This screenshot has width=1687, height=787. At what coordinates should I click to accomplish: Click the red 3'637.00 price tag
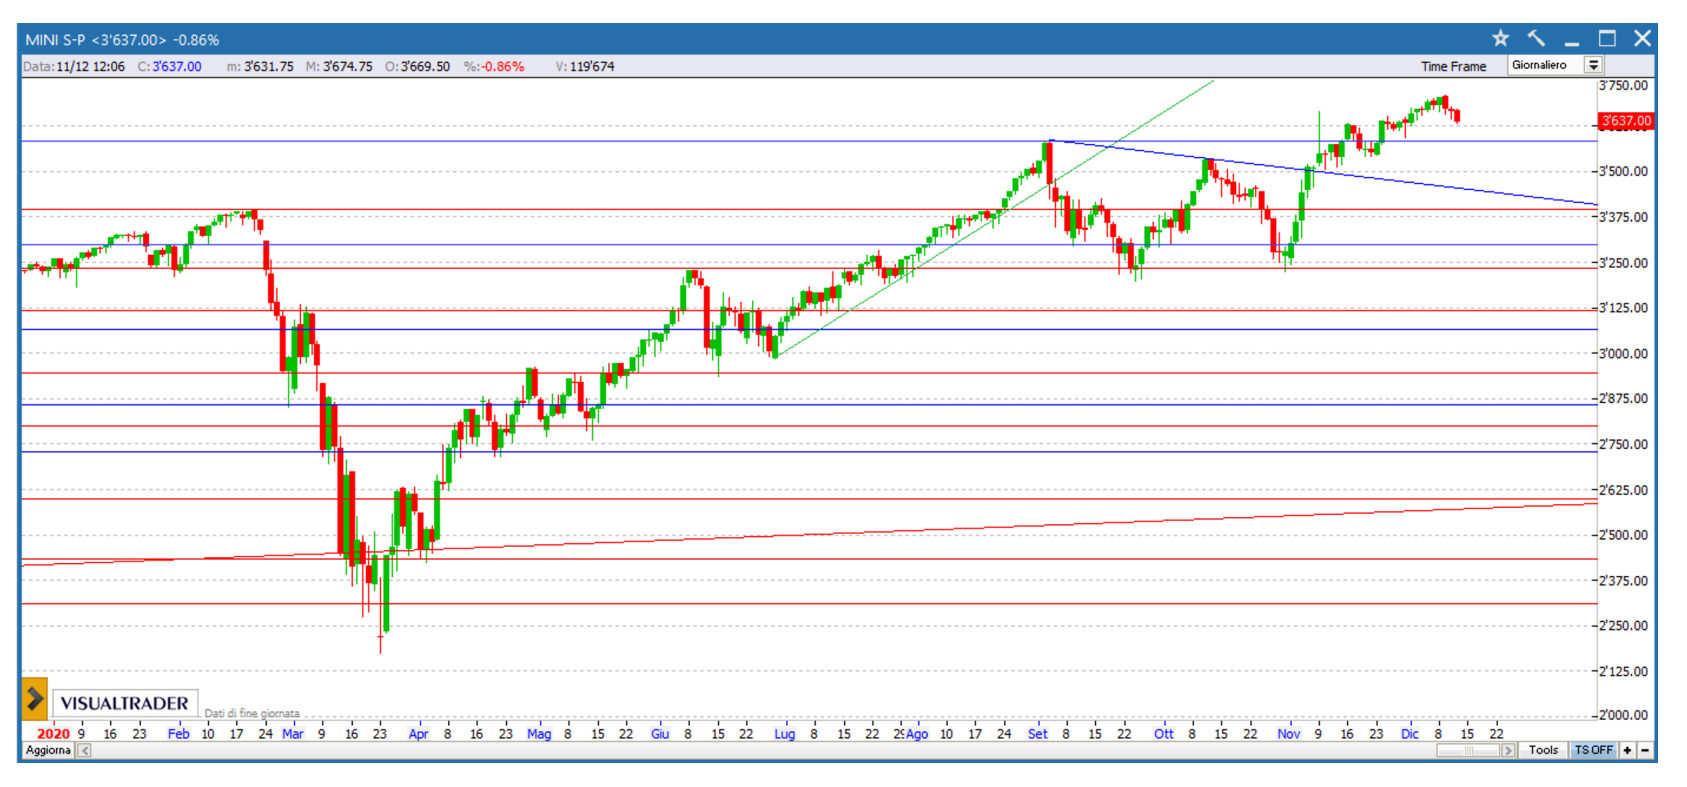click(1626, 121)
